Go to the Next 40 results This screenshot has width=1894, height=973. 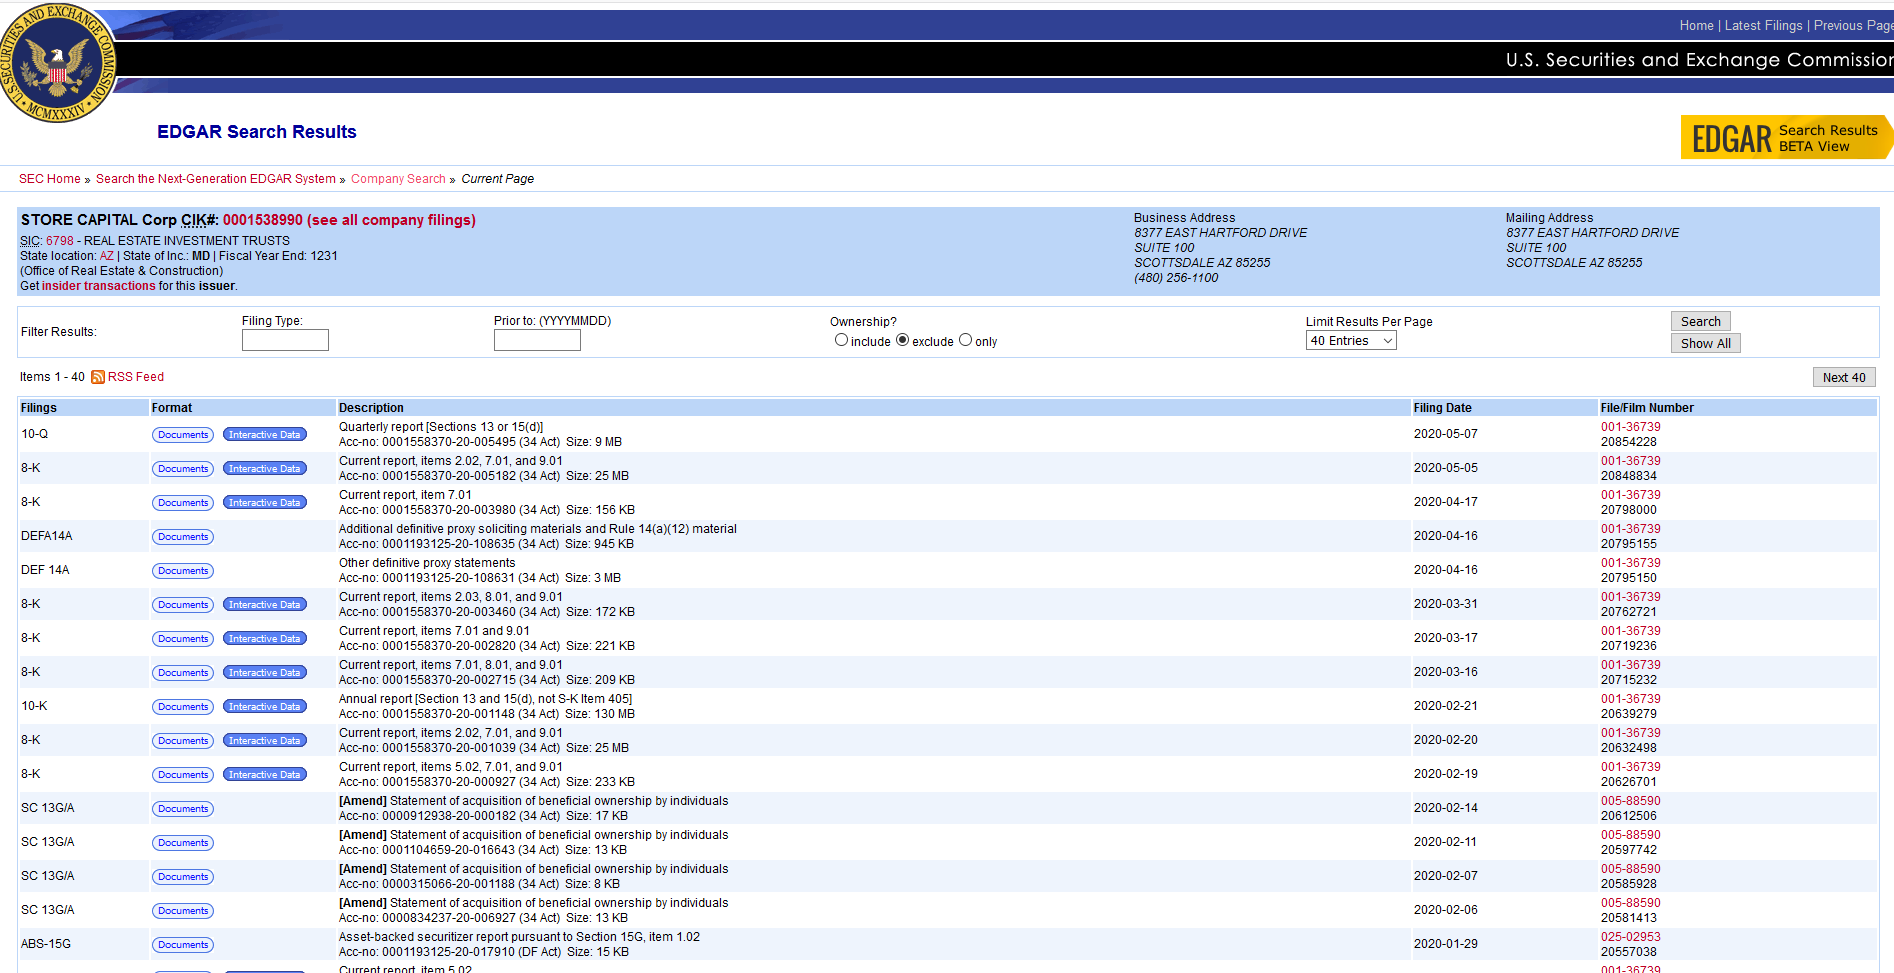pyautogui.click(x=1844, y=377)
